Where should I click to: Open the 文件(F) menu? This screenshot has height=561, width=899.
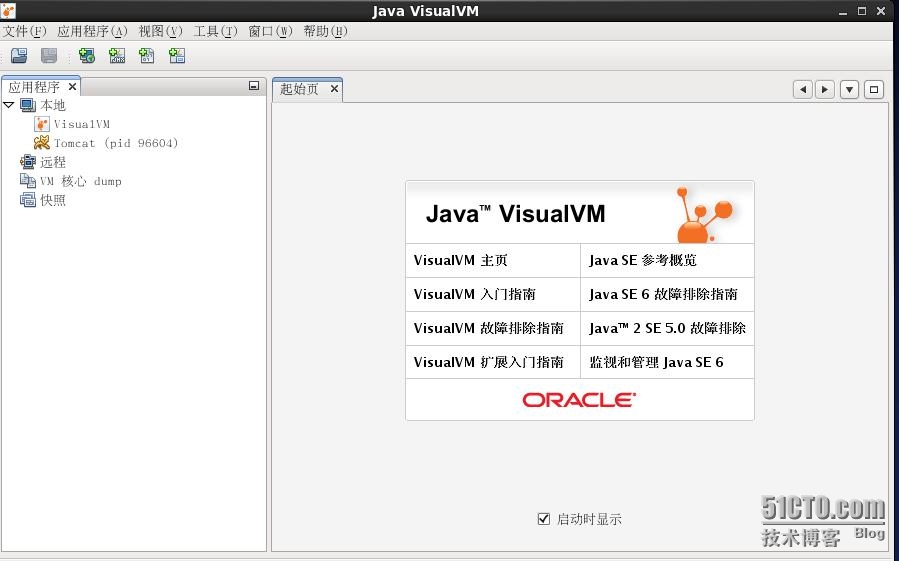point(24,31)
